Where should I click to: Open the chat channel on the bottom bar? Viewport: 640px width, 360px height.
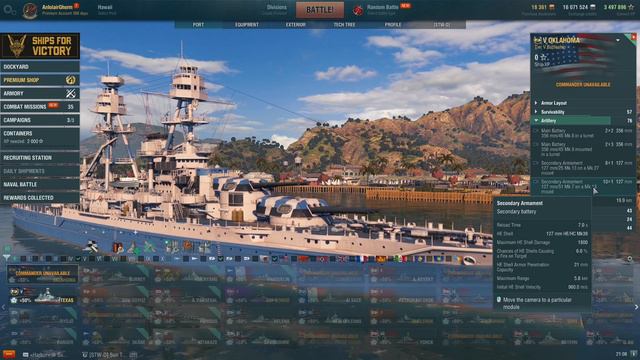[x=44, y=355]
